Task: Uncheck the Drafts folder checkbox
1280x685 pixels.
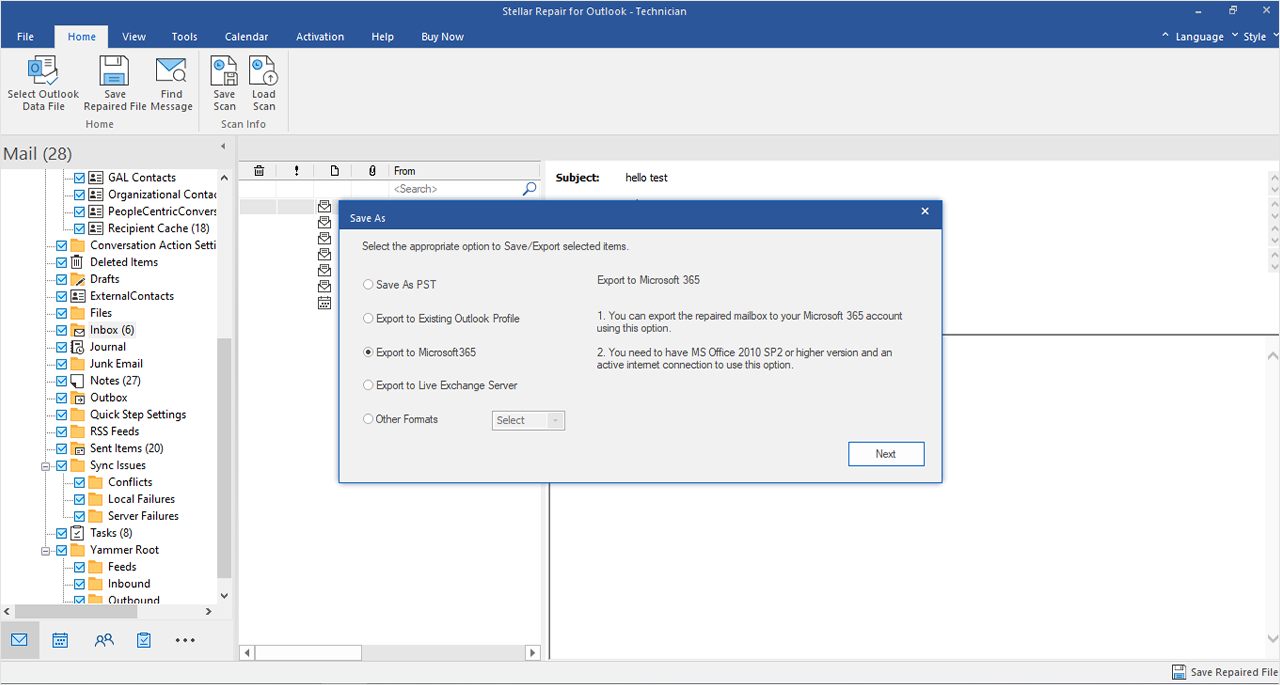Action: coord(61,279)
